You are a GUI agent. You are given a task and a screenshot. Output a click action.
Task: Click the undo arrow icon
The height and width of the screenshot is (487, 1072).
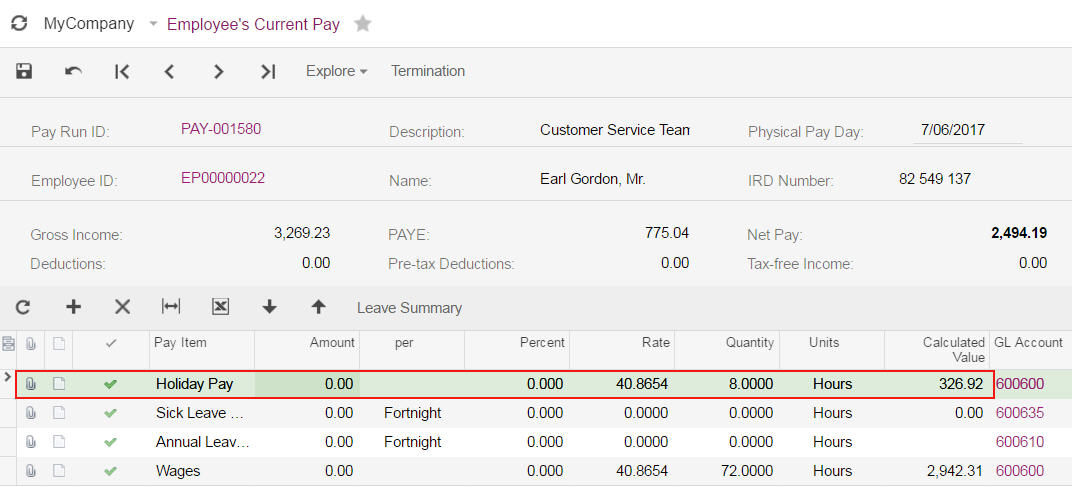73,71
